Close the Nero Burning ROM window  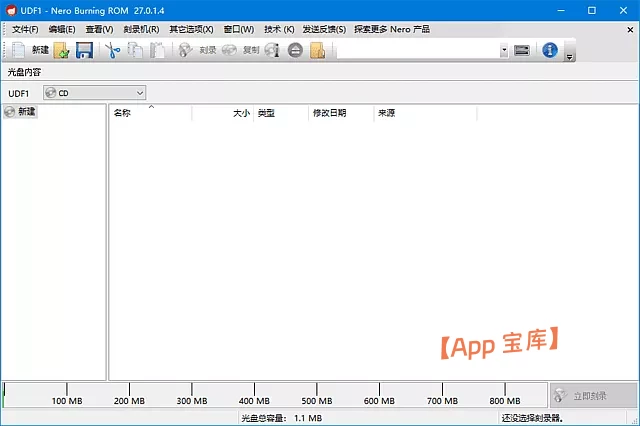click(623, 11)
